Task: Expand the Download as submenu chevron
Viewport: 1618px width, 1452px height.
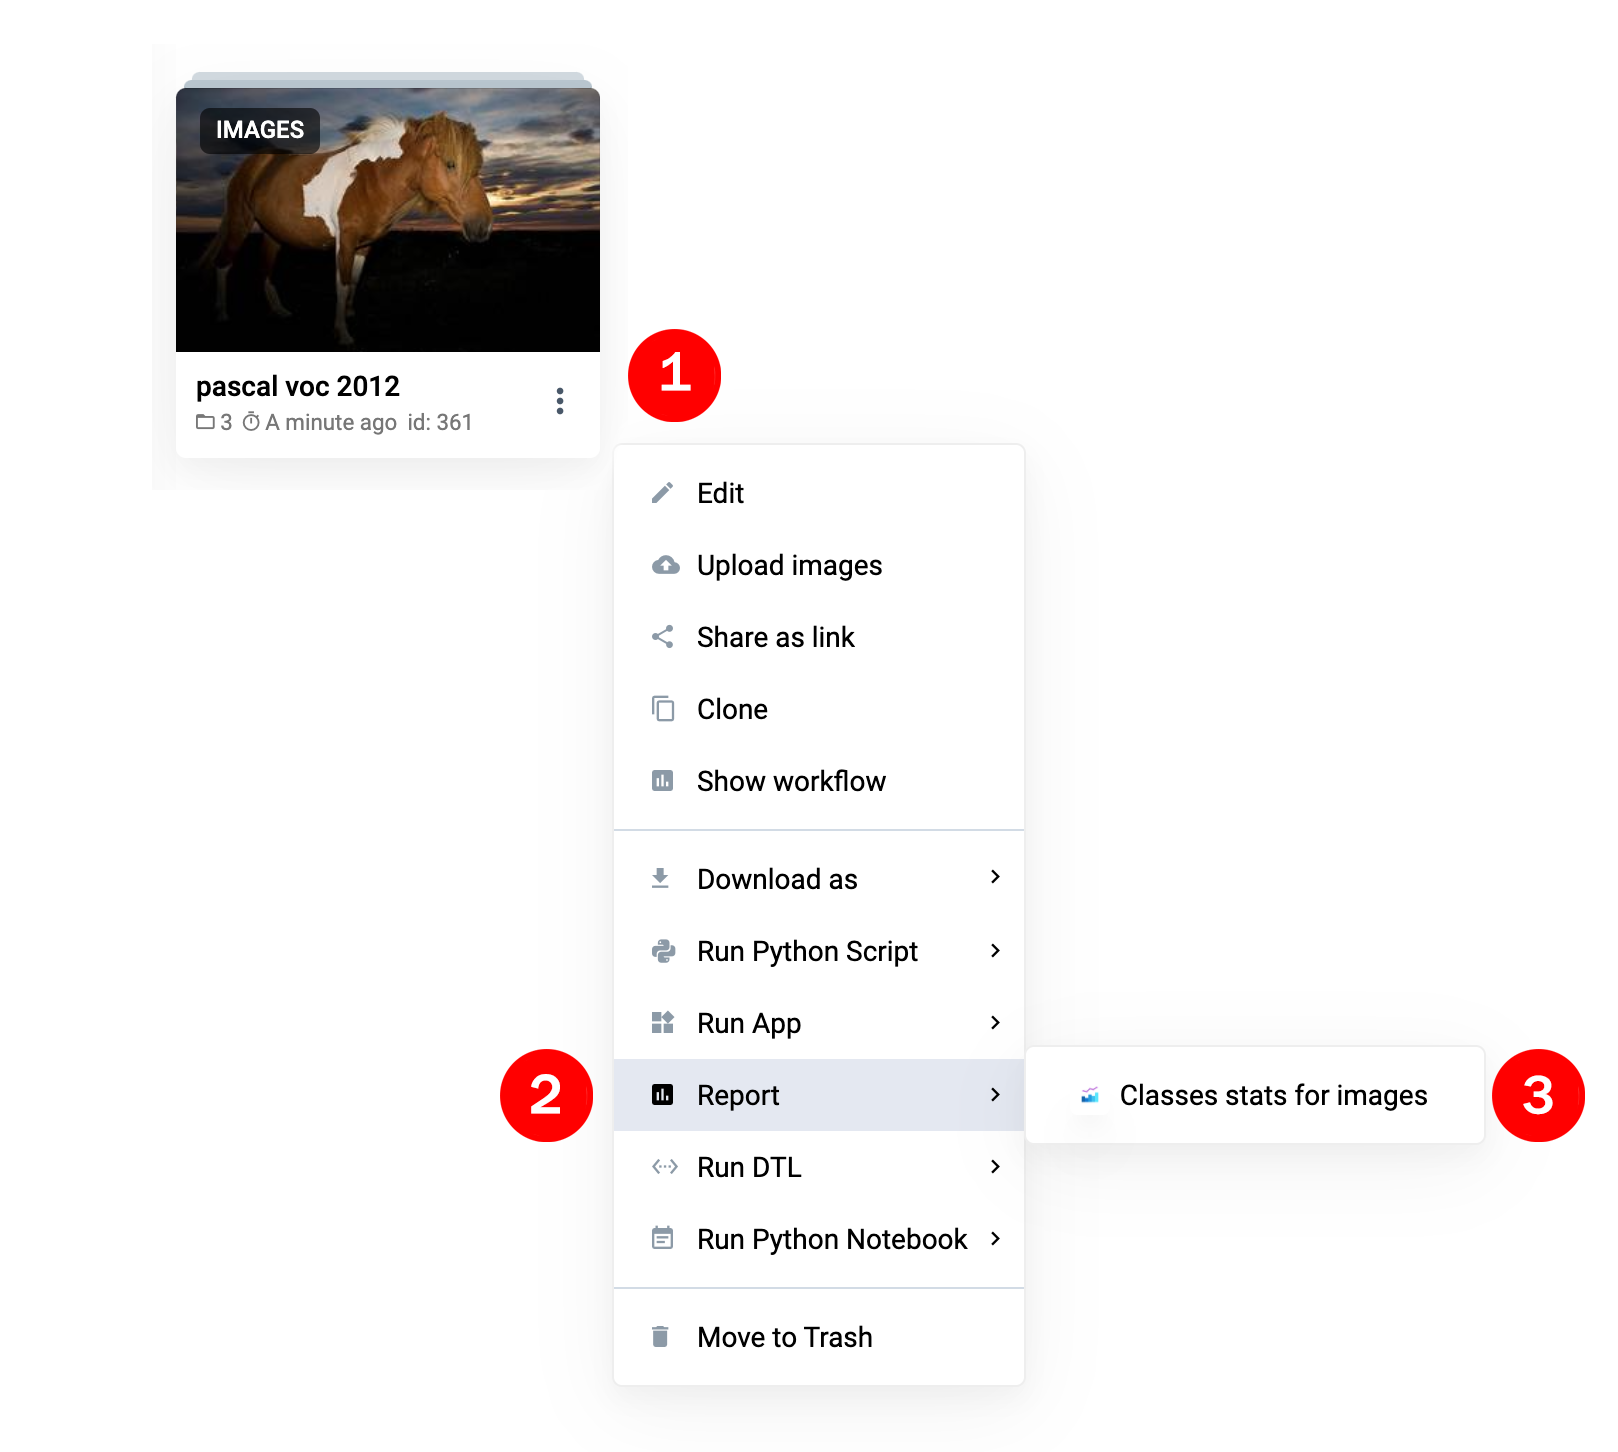Action: pos(995,877)
